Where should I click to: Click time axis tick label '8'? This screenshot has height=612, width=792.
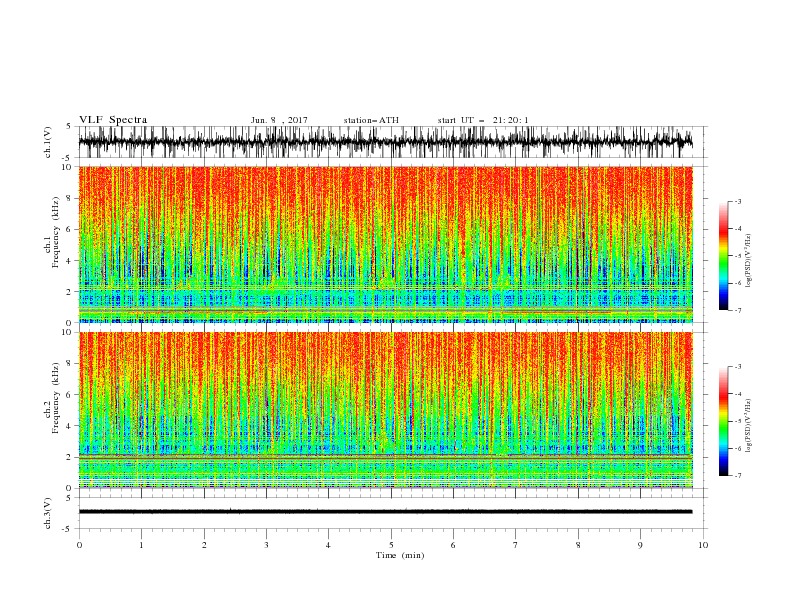[578, 545]
